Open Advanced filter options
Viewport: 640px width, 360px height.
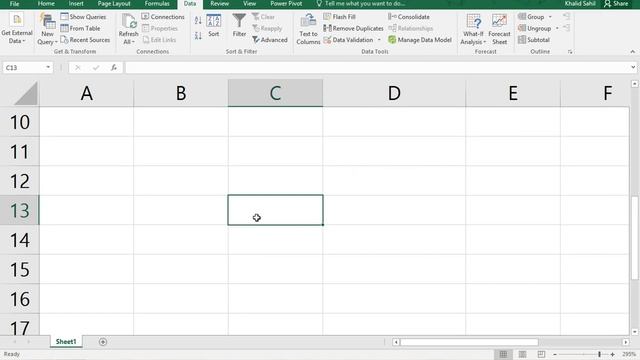[270, 40]
